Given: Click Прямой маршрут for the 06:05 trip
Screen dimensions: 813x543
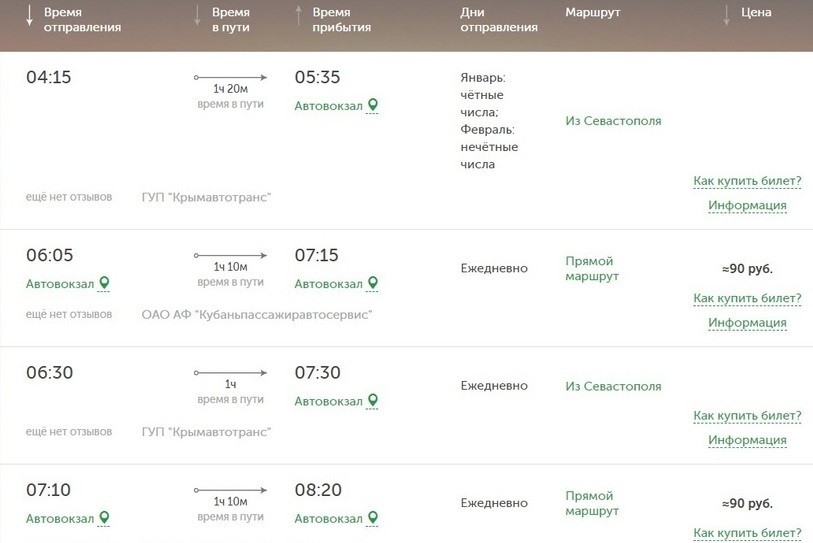Looking at the screenshot, I should coord(592,268).
